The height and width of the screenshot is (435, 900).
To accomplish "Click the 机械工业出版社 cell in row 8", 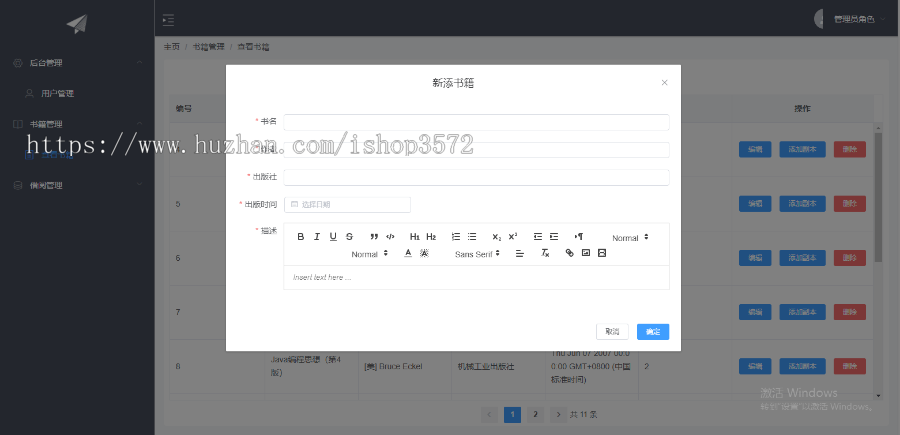I will click(x=488, y=366).
